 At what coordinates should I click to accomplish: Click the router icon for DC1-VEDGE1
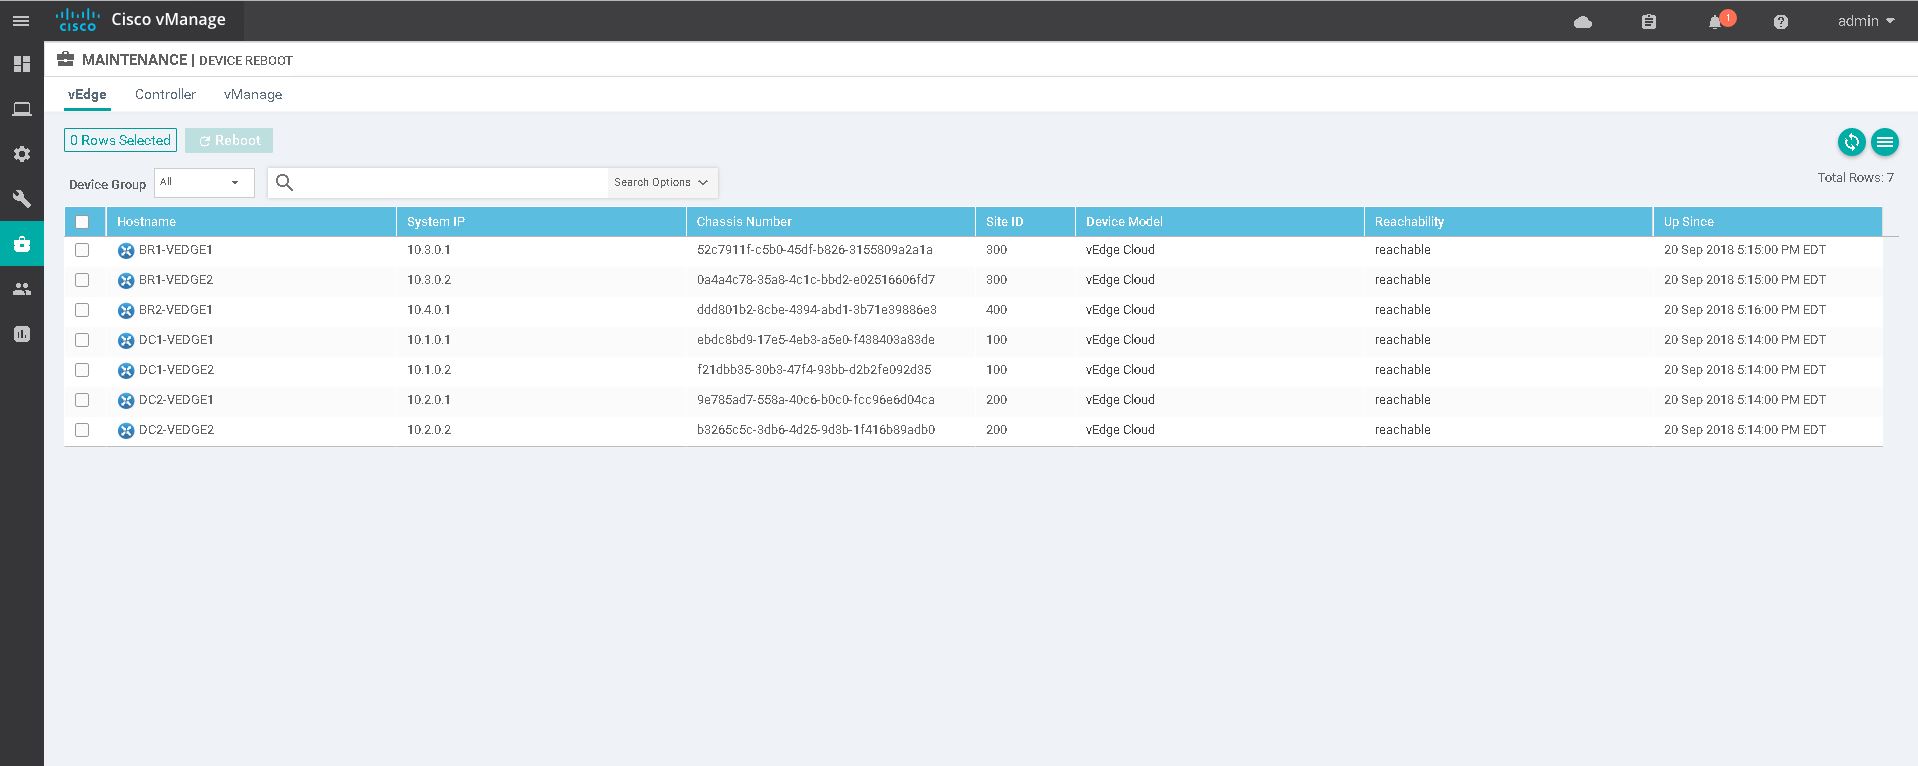[x=126, y=341]
